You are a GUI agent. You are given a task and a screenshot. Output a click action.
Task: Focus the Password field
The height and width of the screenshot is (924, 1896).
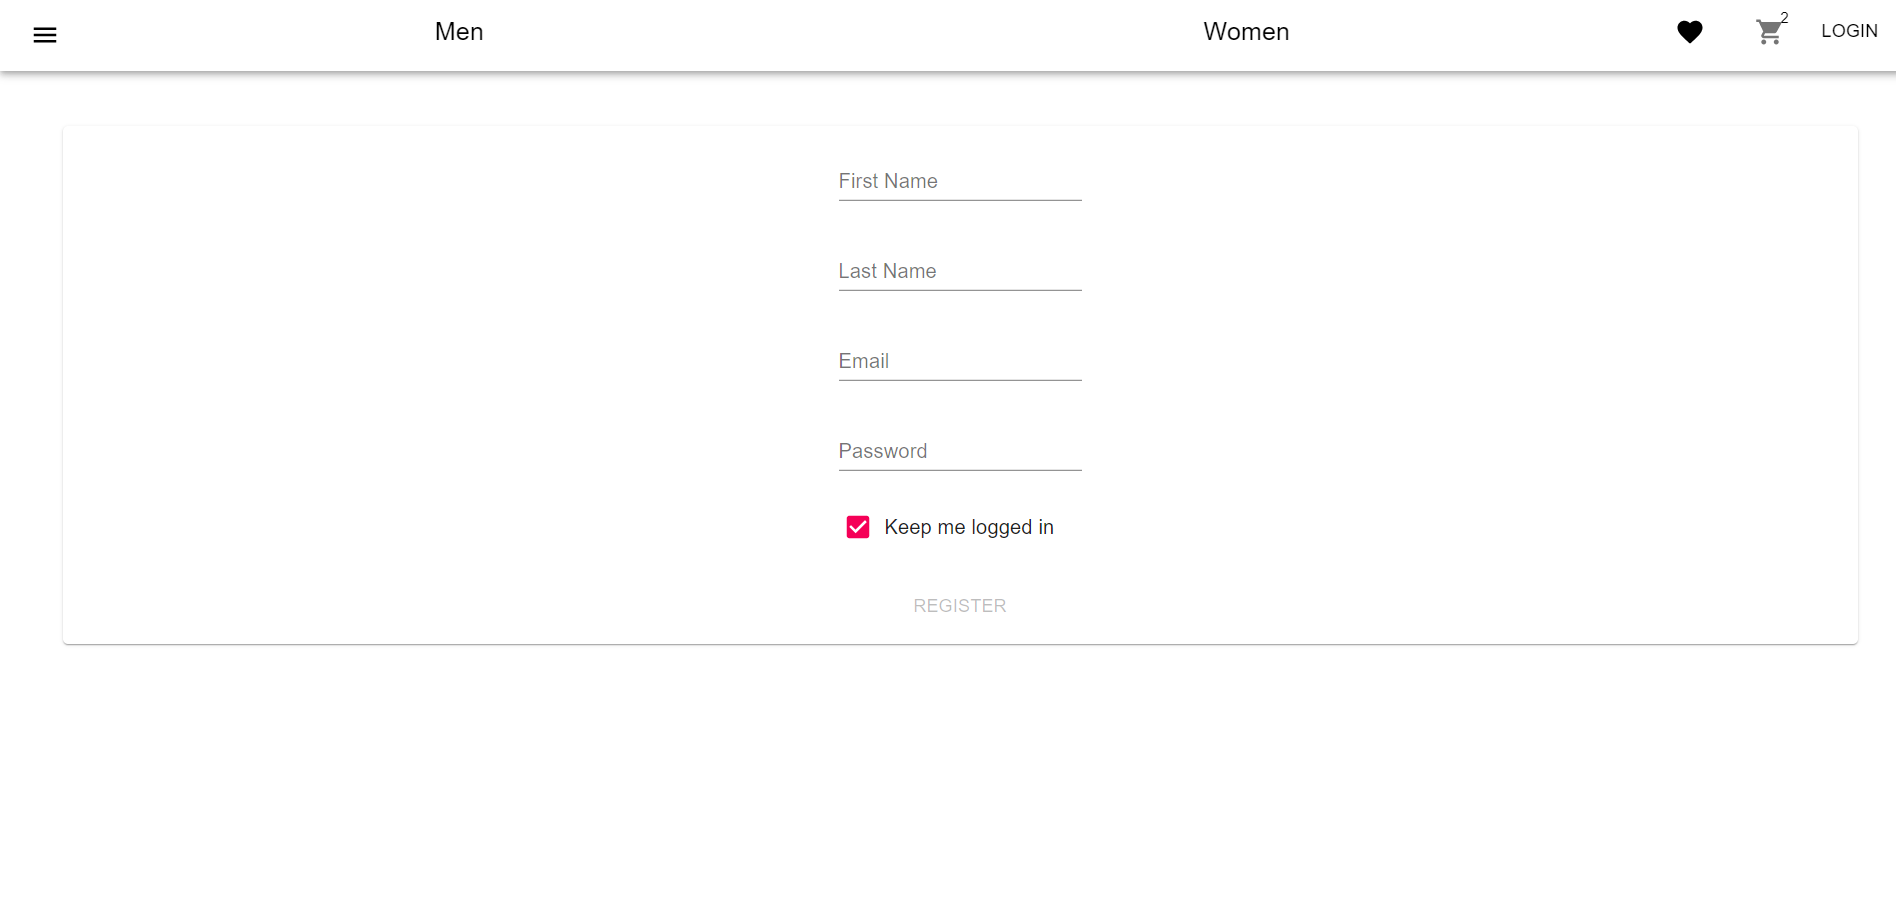click(x=960, y=451)
